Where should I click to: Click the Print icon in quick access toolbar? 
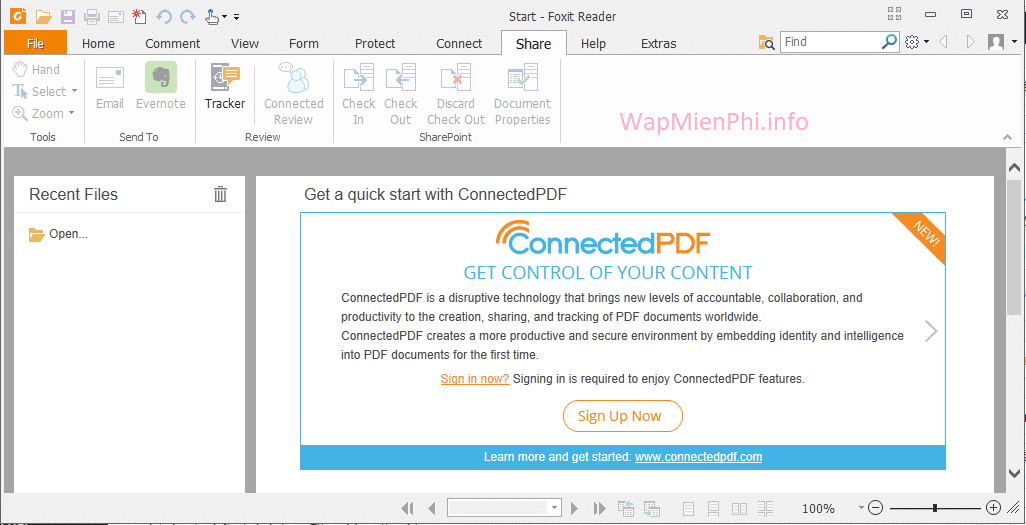(x=92, y=16)
